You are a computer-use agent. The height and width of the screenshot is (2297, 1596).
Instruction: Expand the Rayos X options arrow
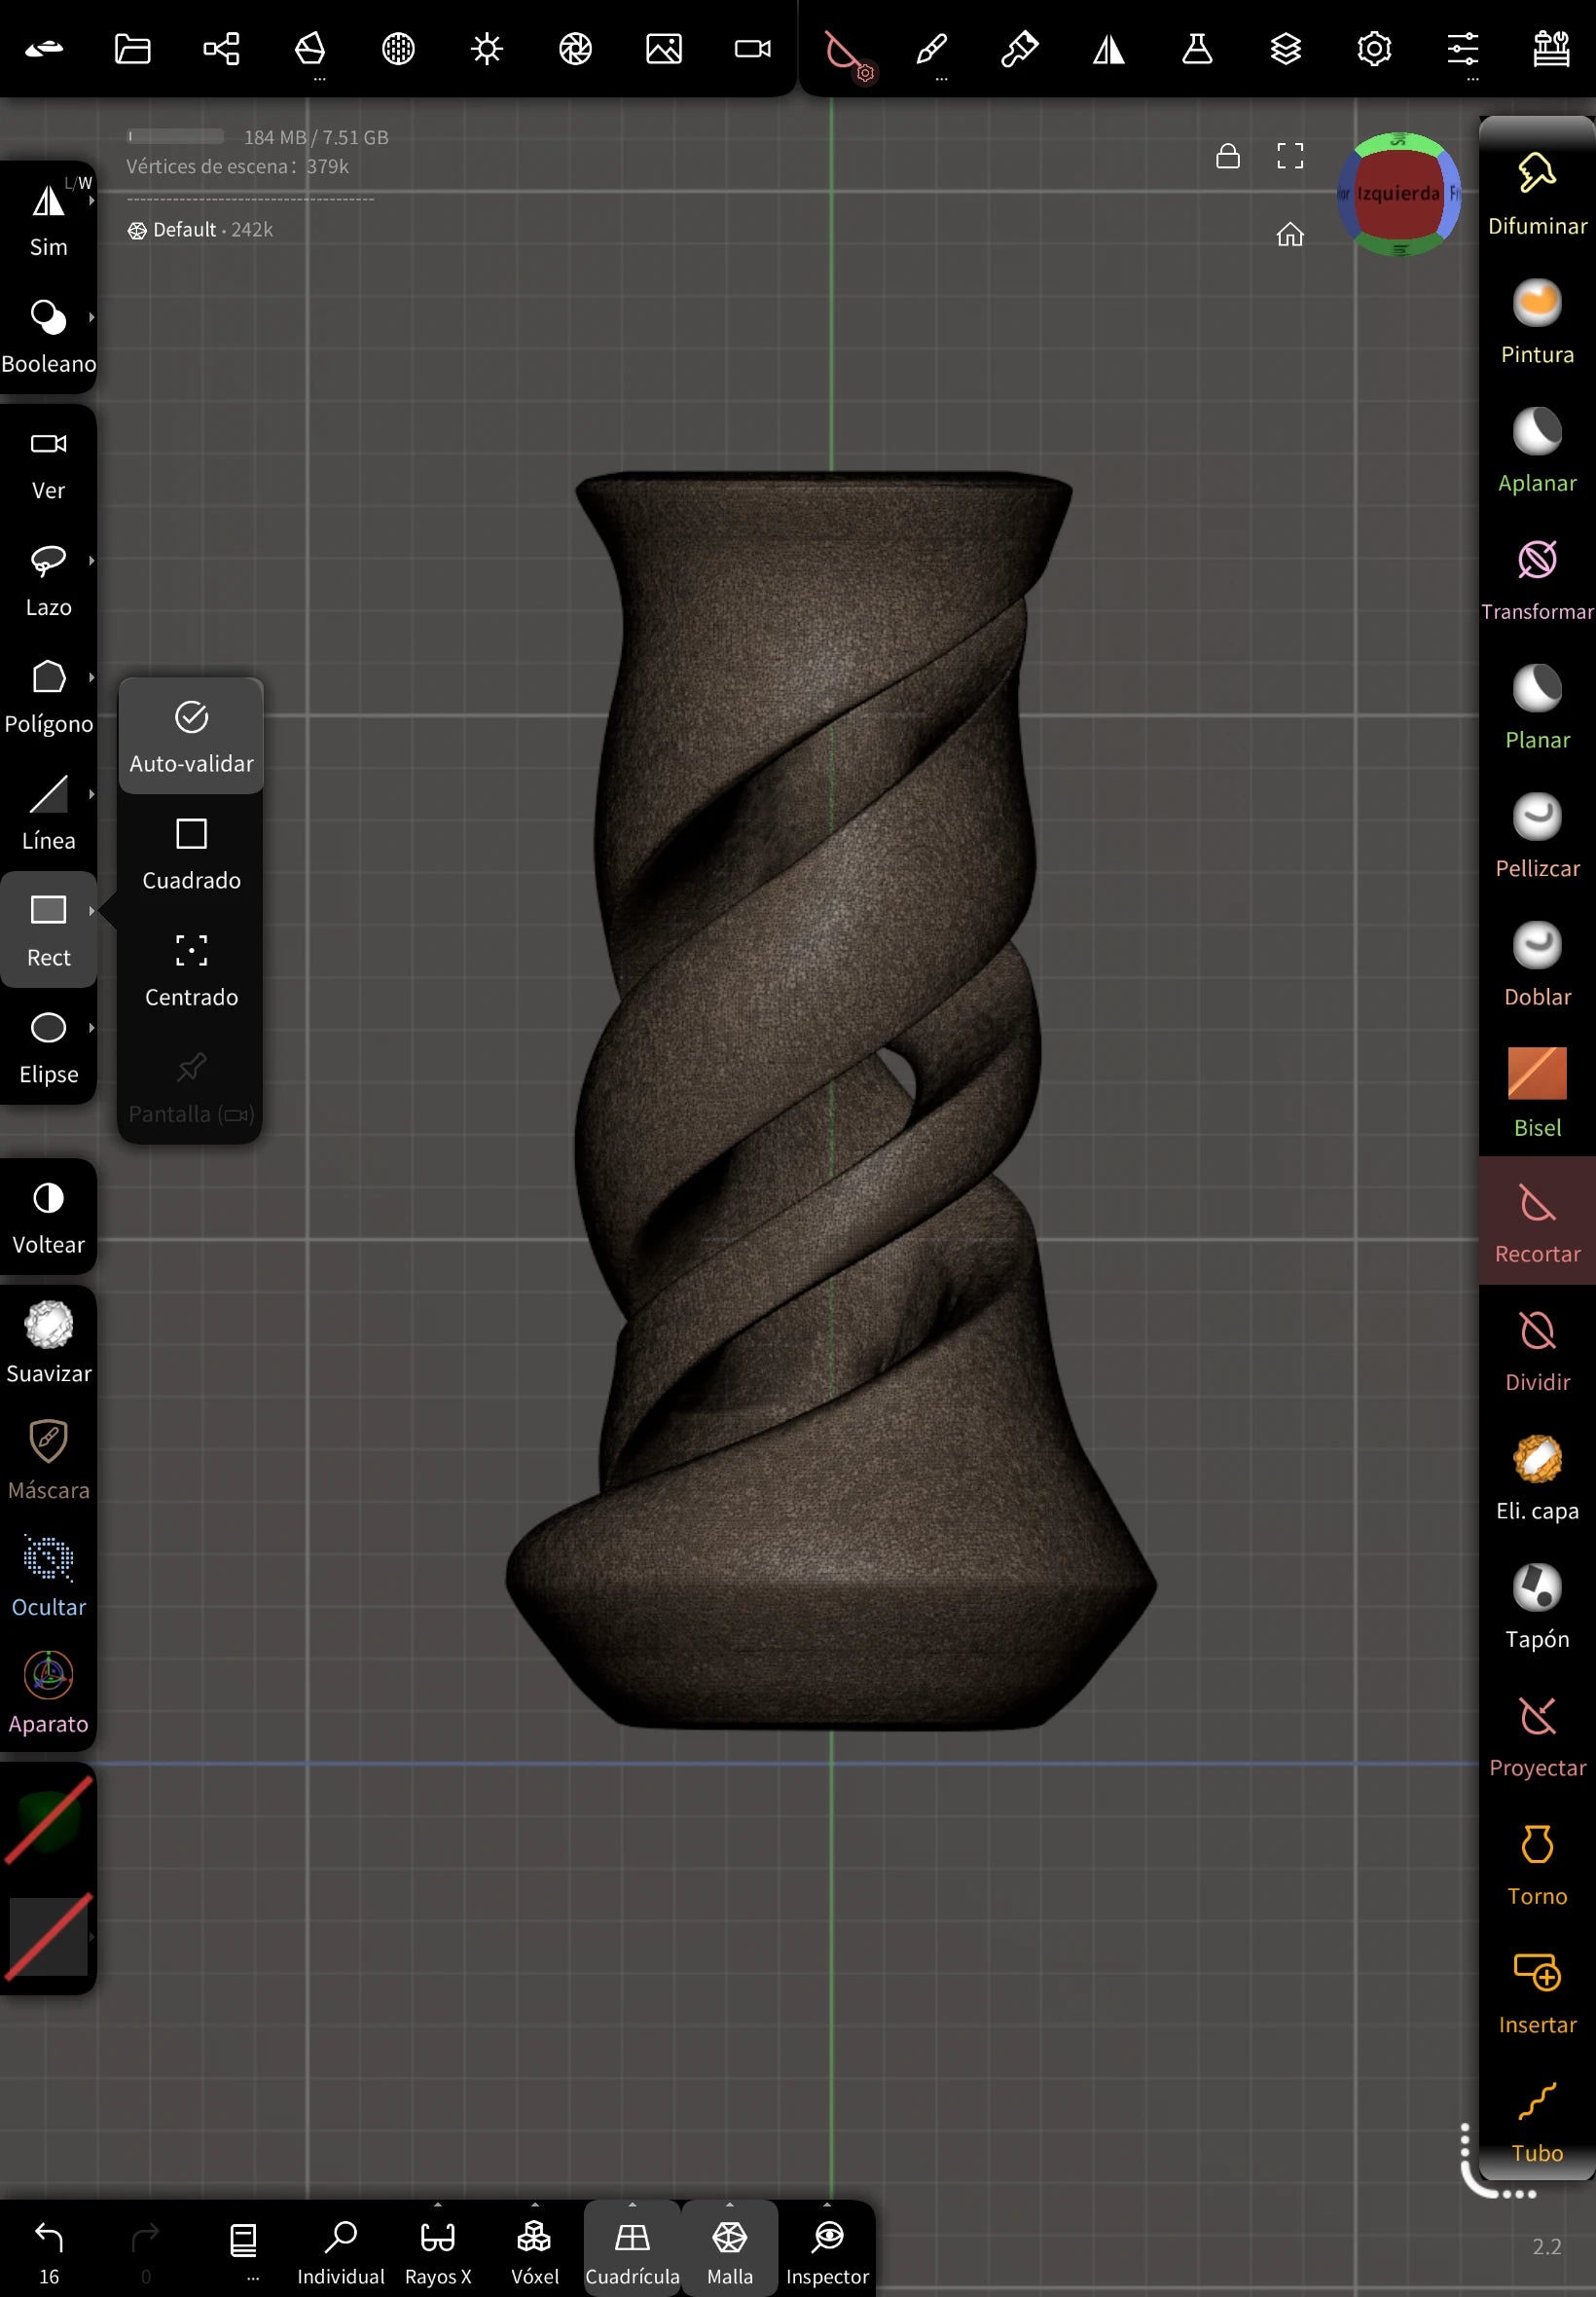pos(438,2205)
